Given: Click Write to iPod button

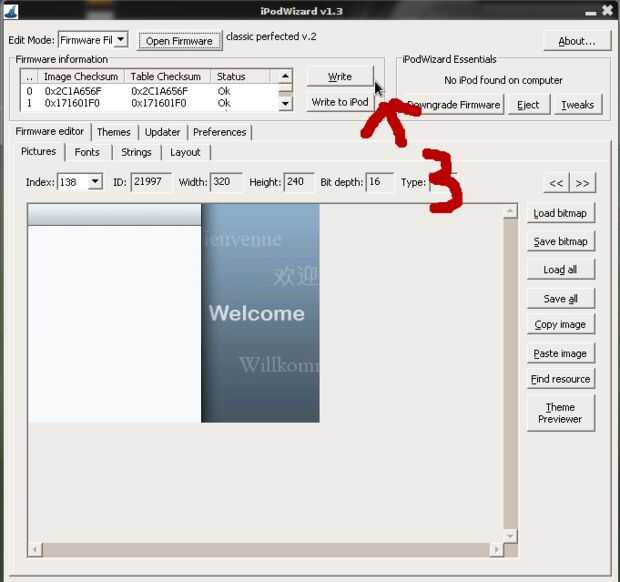Looking at the screenshot, I should (340, 102).
